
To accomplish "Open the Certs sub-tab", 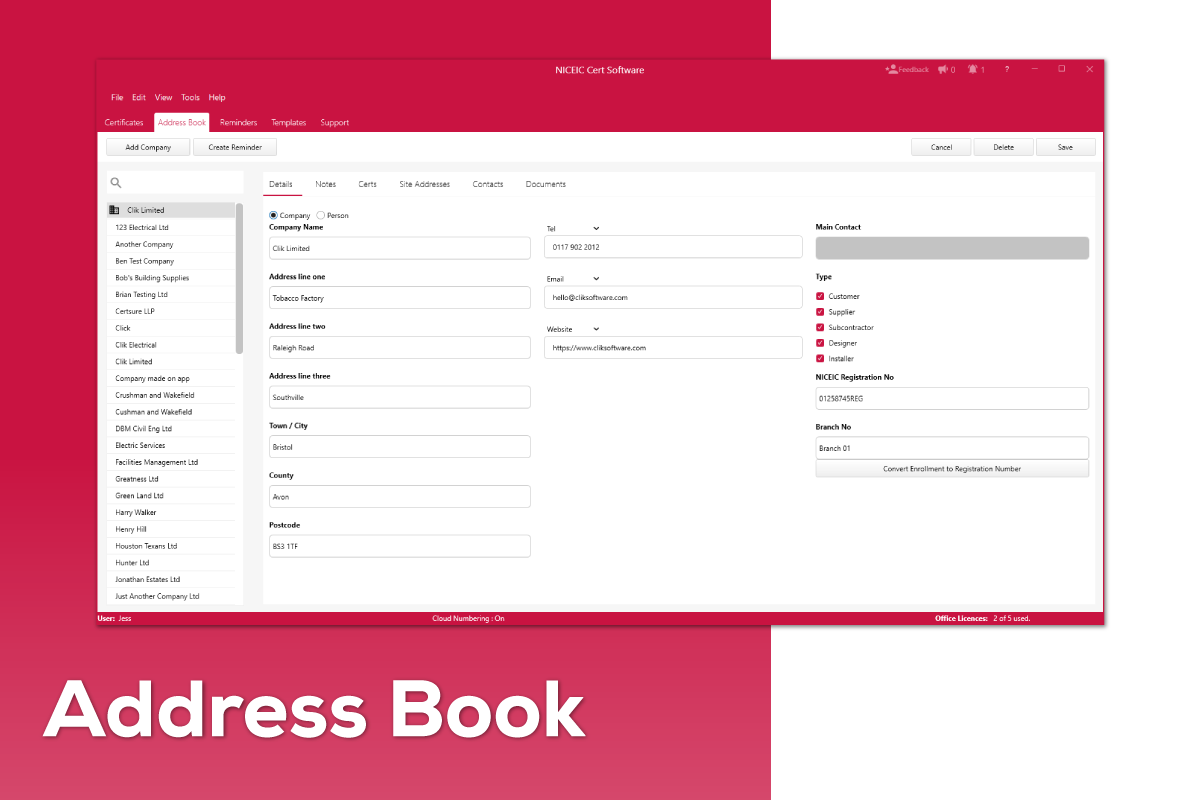I will 368,184.
